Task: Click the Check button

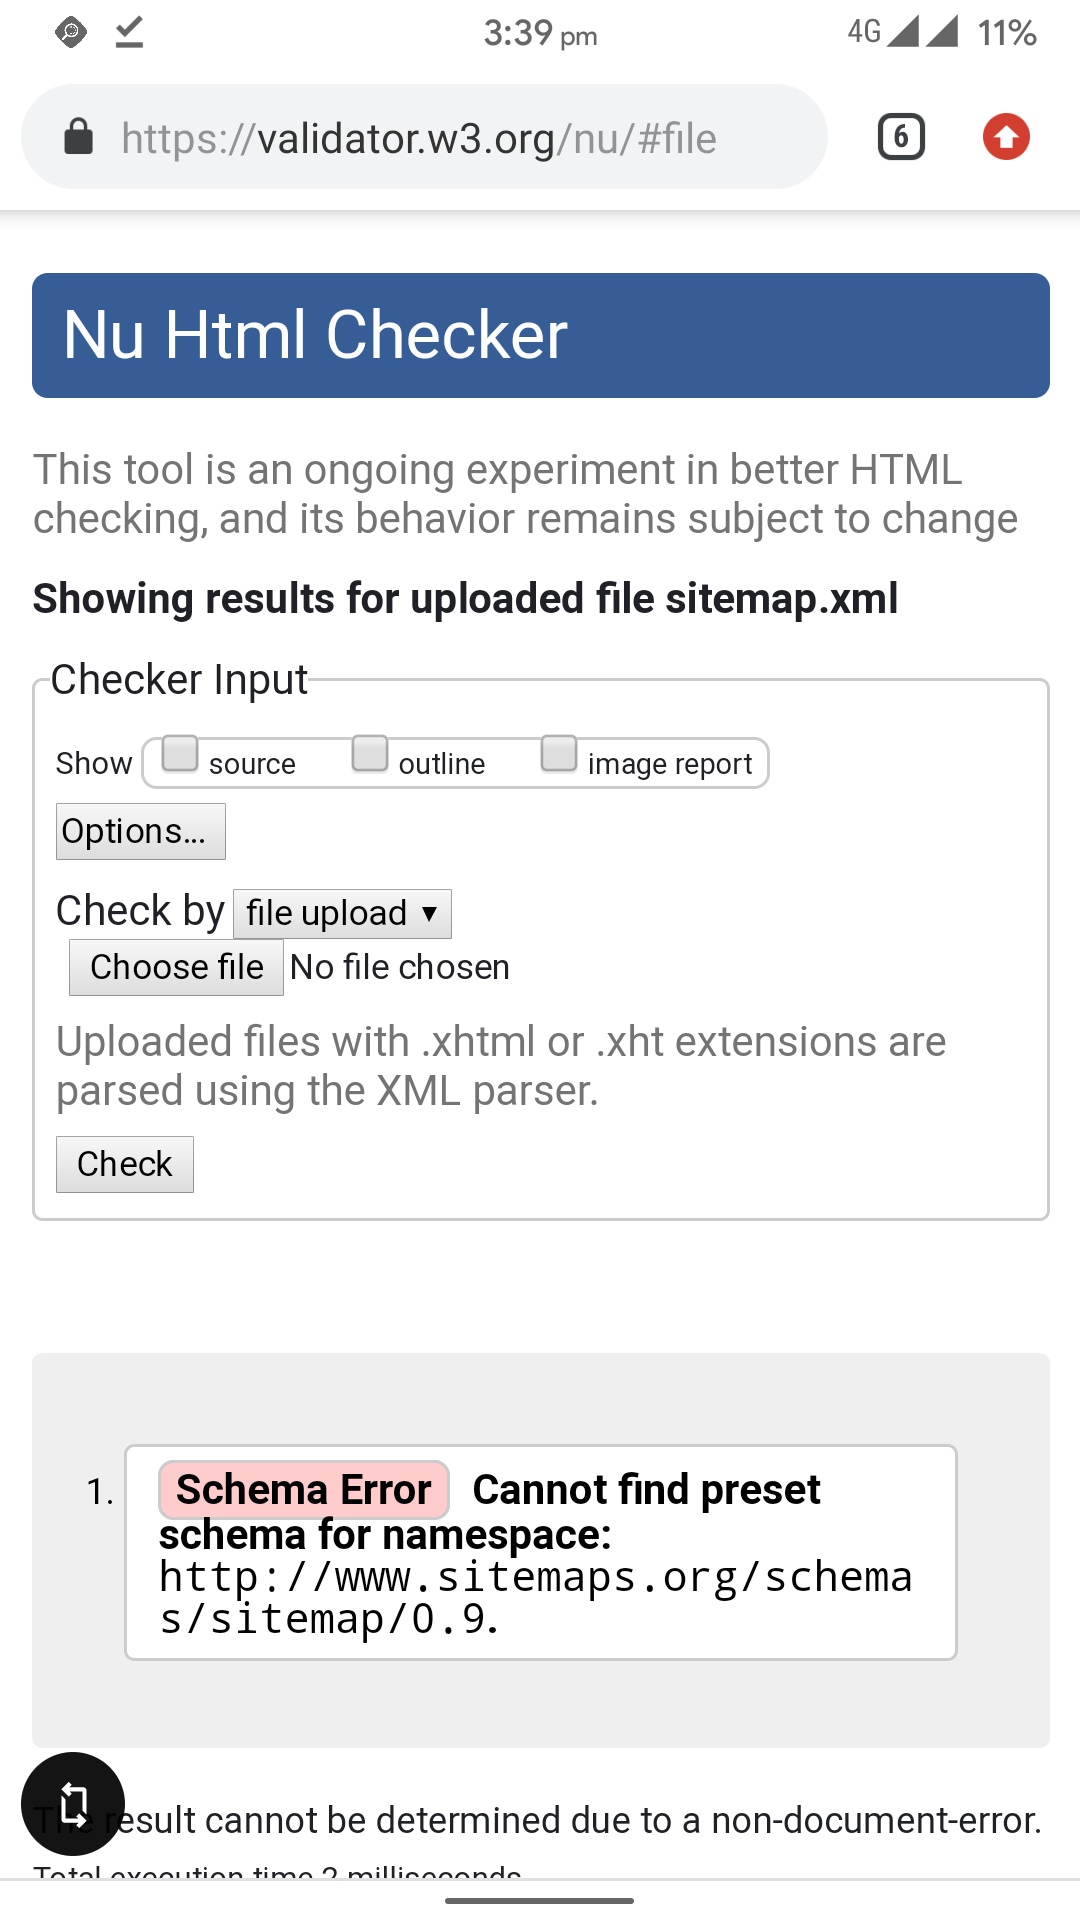Action: coord(125,1164)
